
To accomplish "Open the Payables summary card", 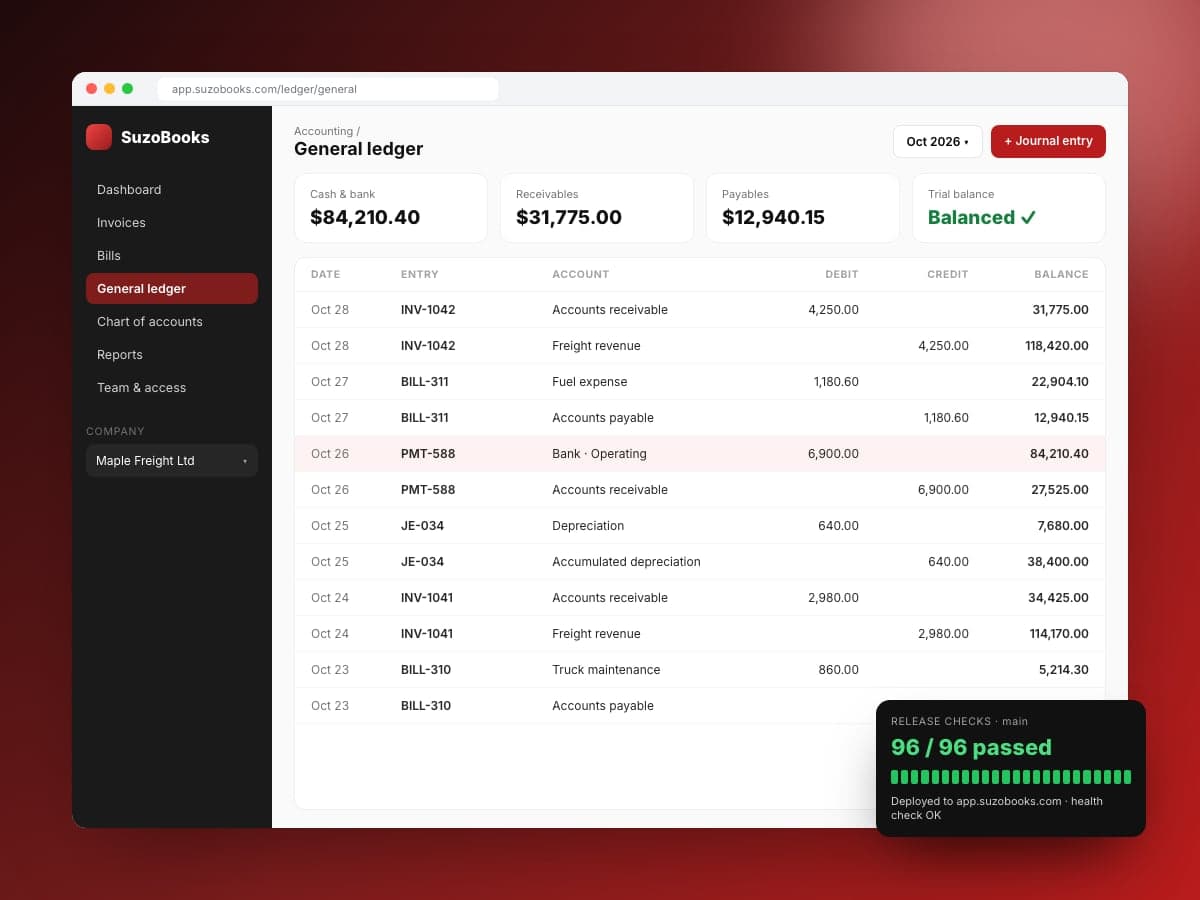I will click(803, 208).
